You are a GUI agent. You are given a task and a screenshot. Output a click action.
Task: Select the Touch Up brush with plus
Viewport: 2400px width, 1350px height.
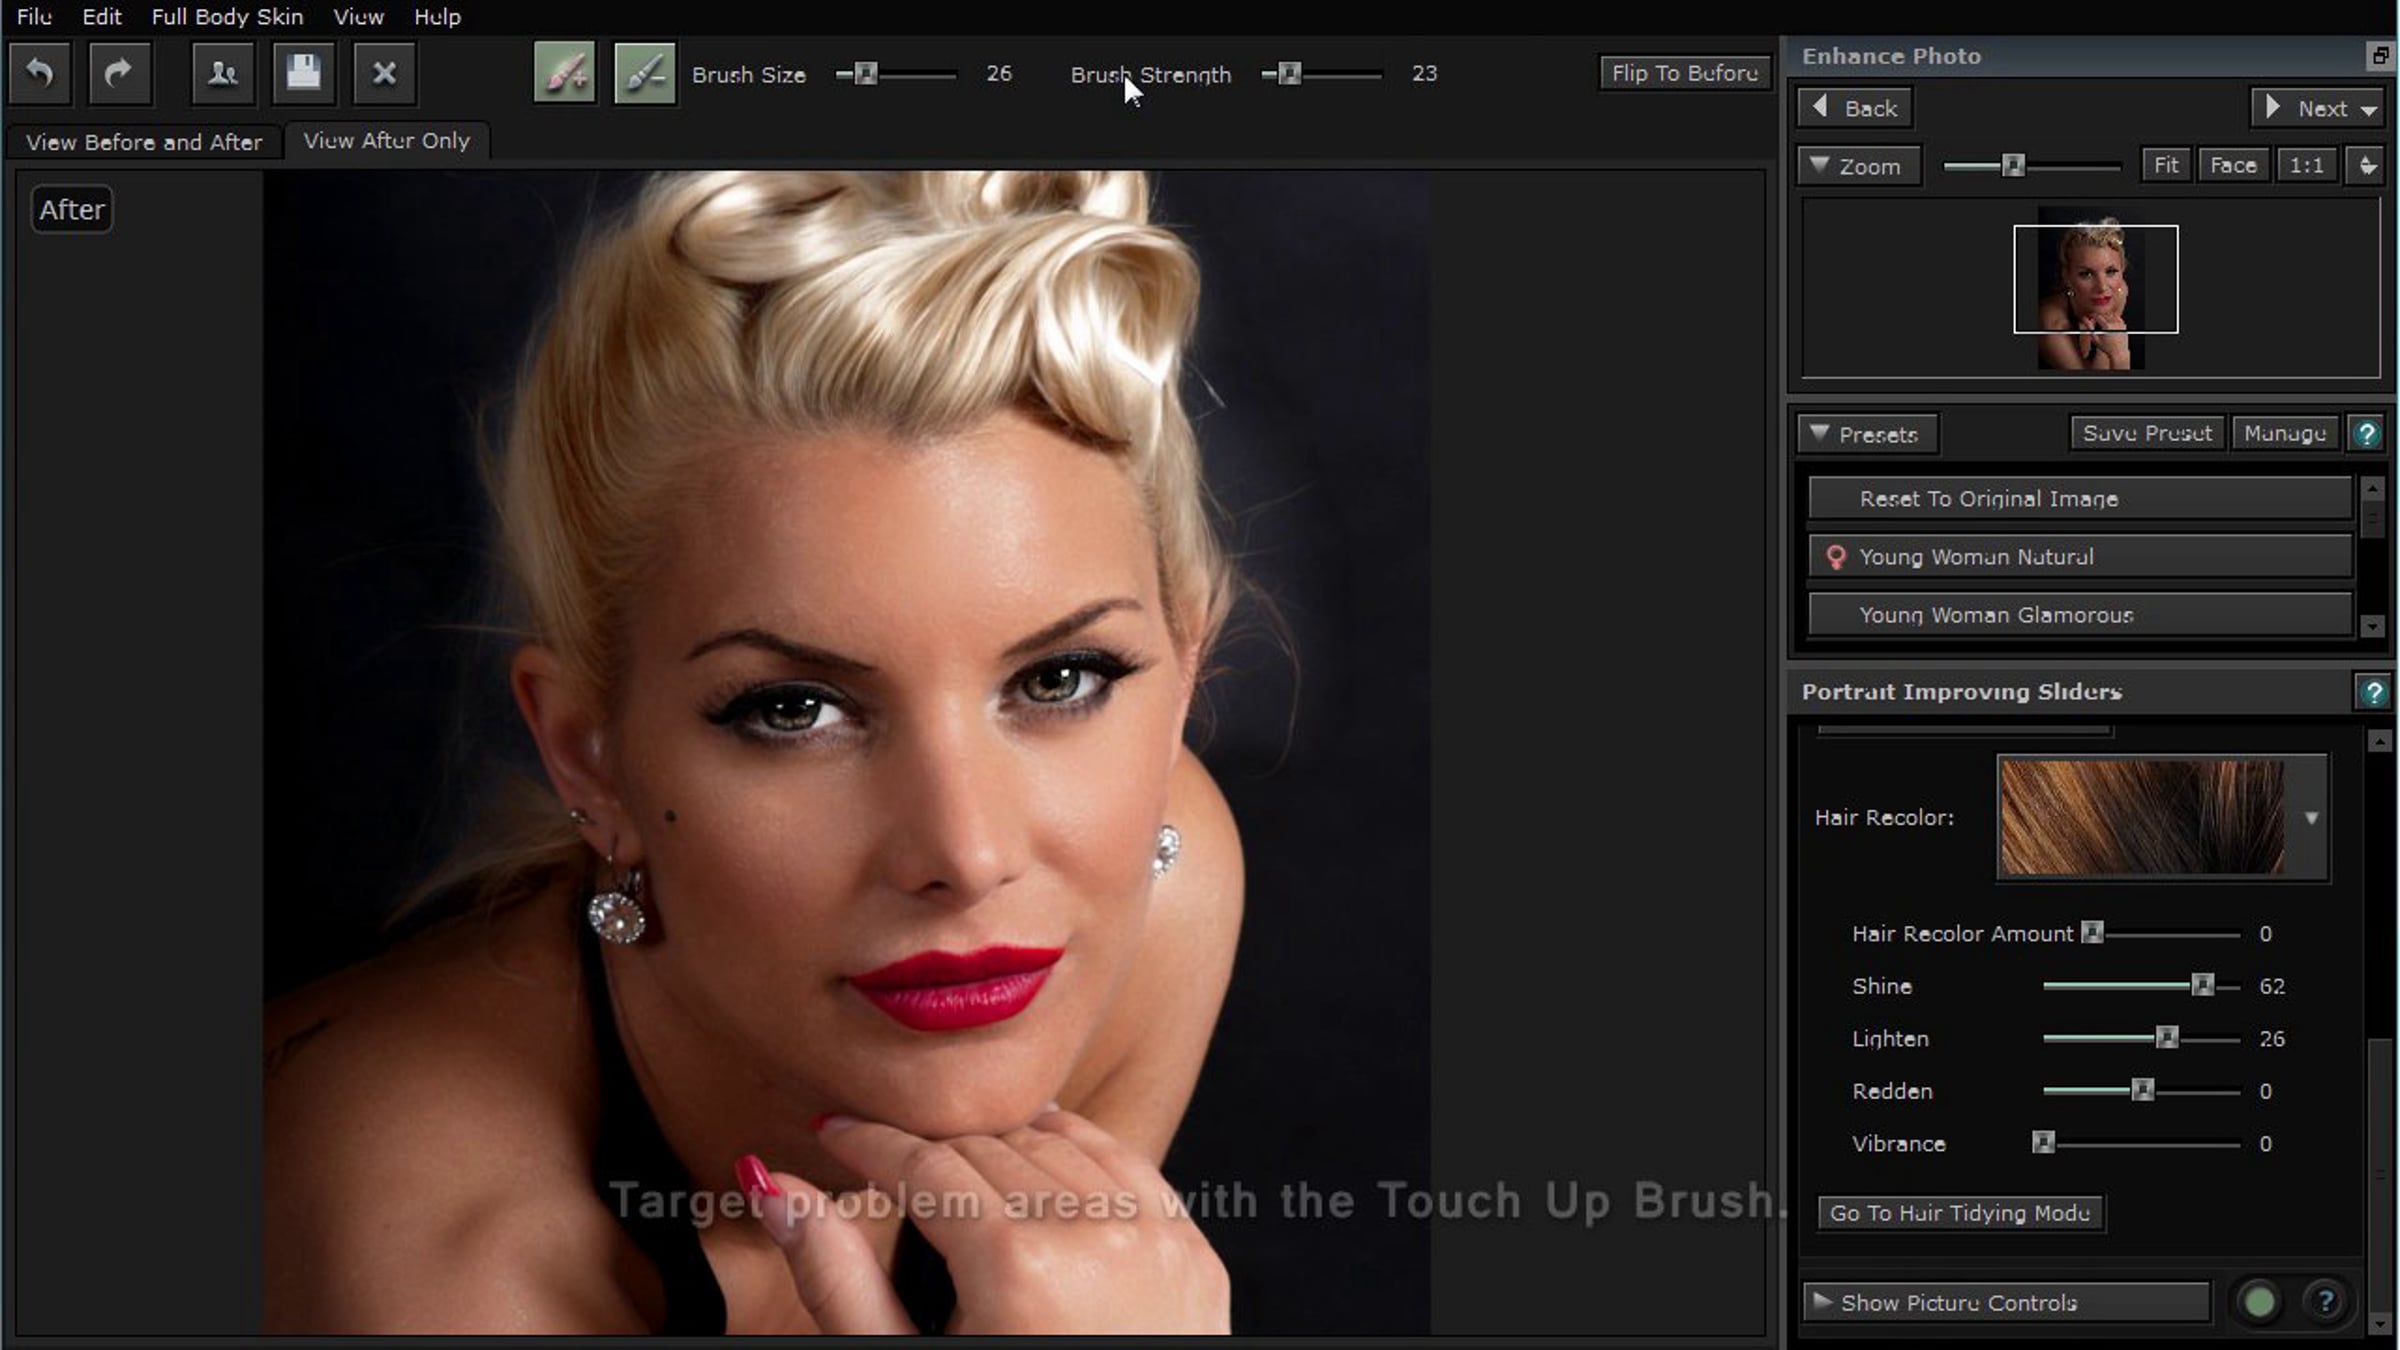(564, 73)
